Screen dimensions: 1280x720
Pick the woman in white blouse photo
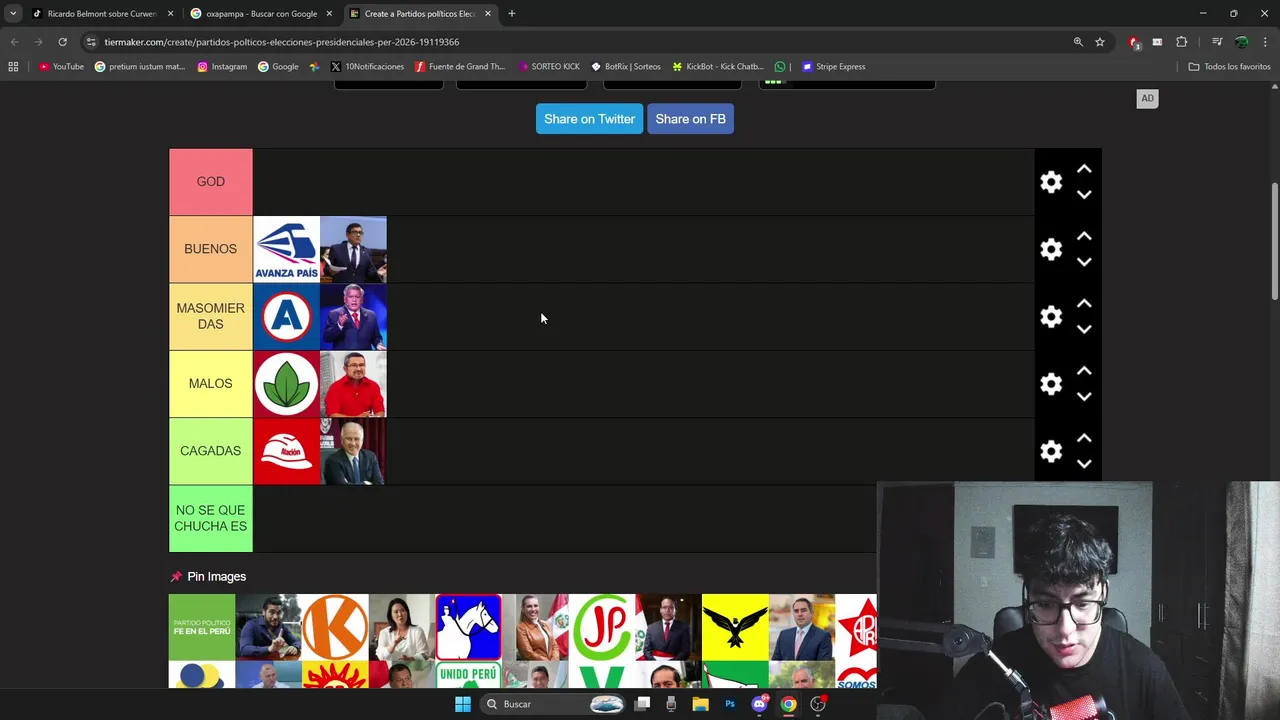(x=402, y=627)
